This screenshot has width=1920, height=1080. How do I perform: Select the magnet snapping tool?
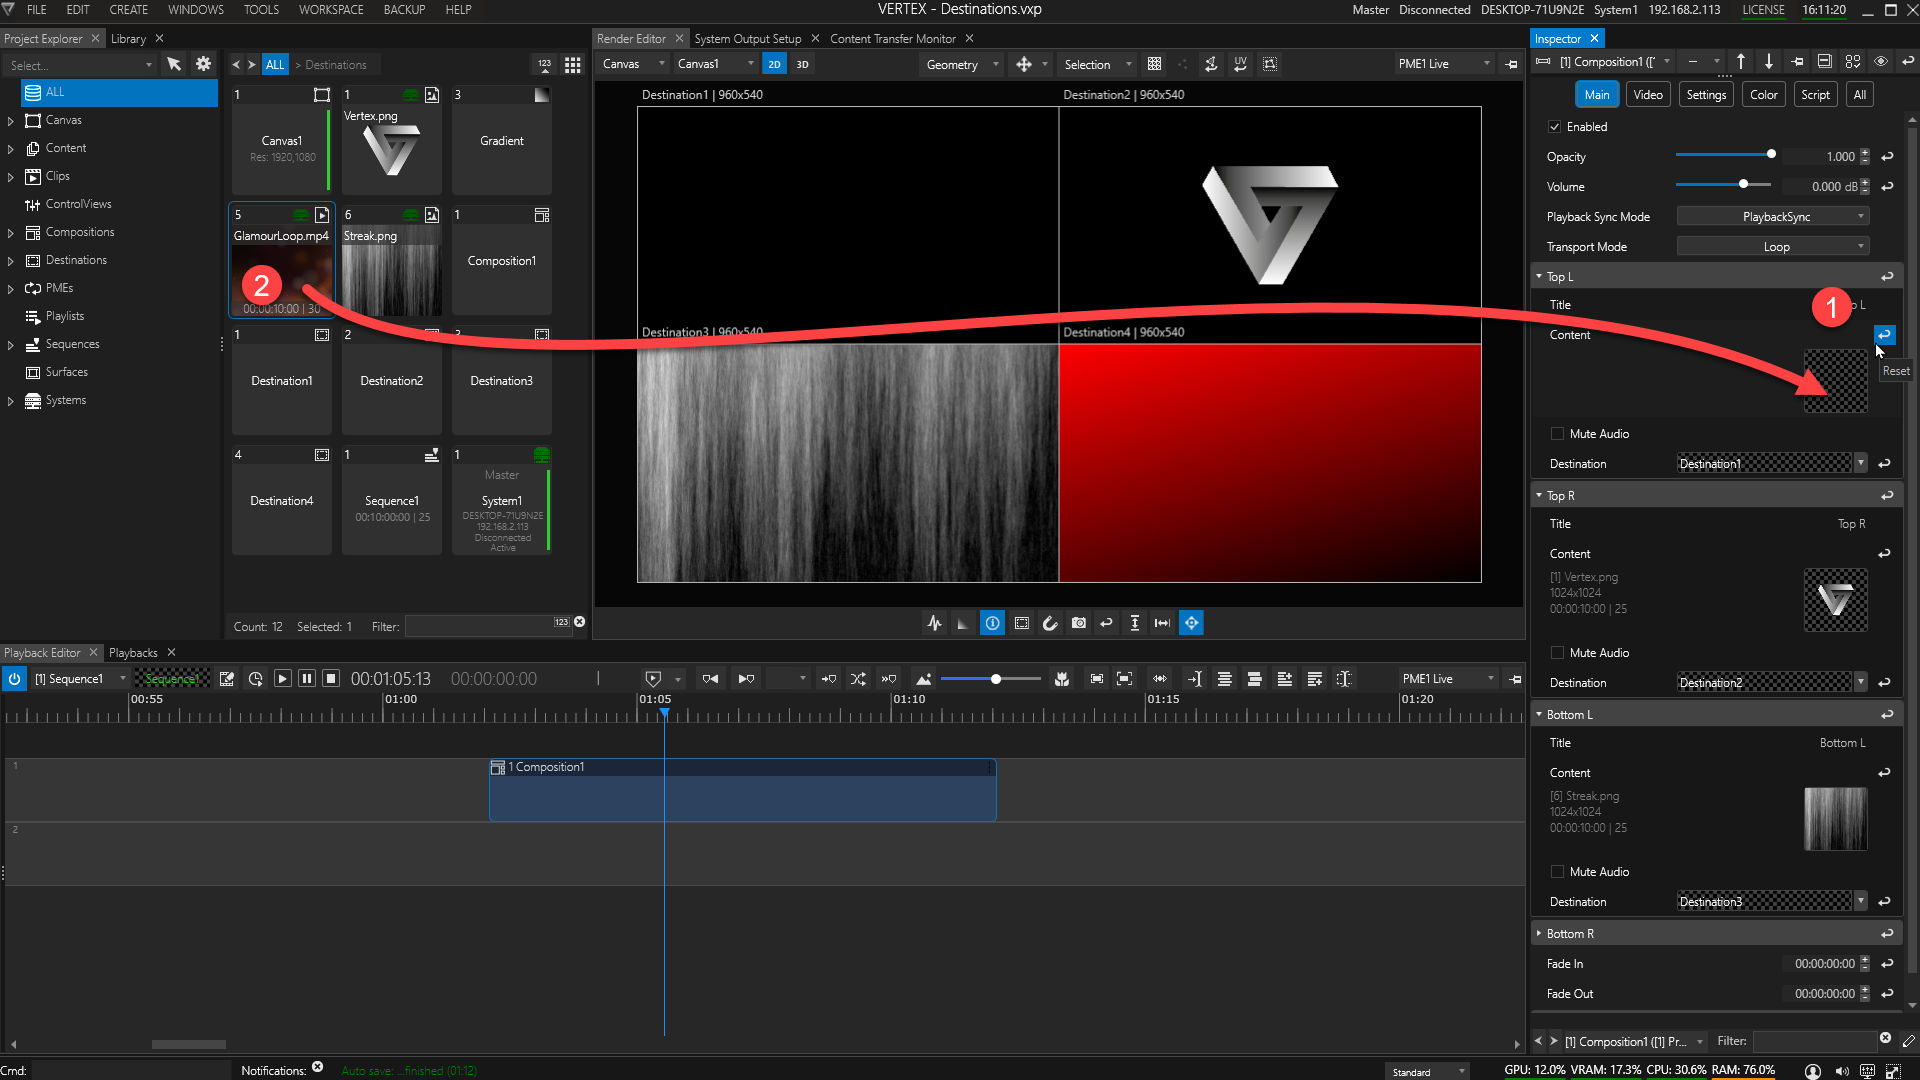(x=1050, y=622)
